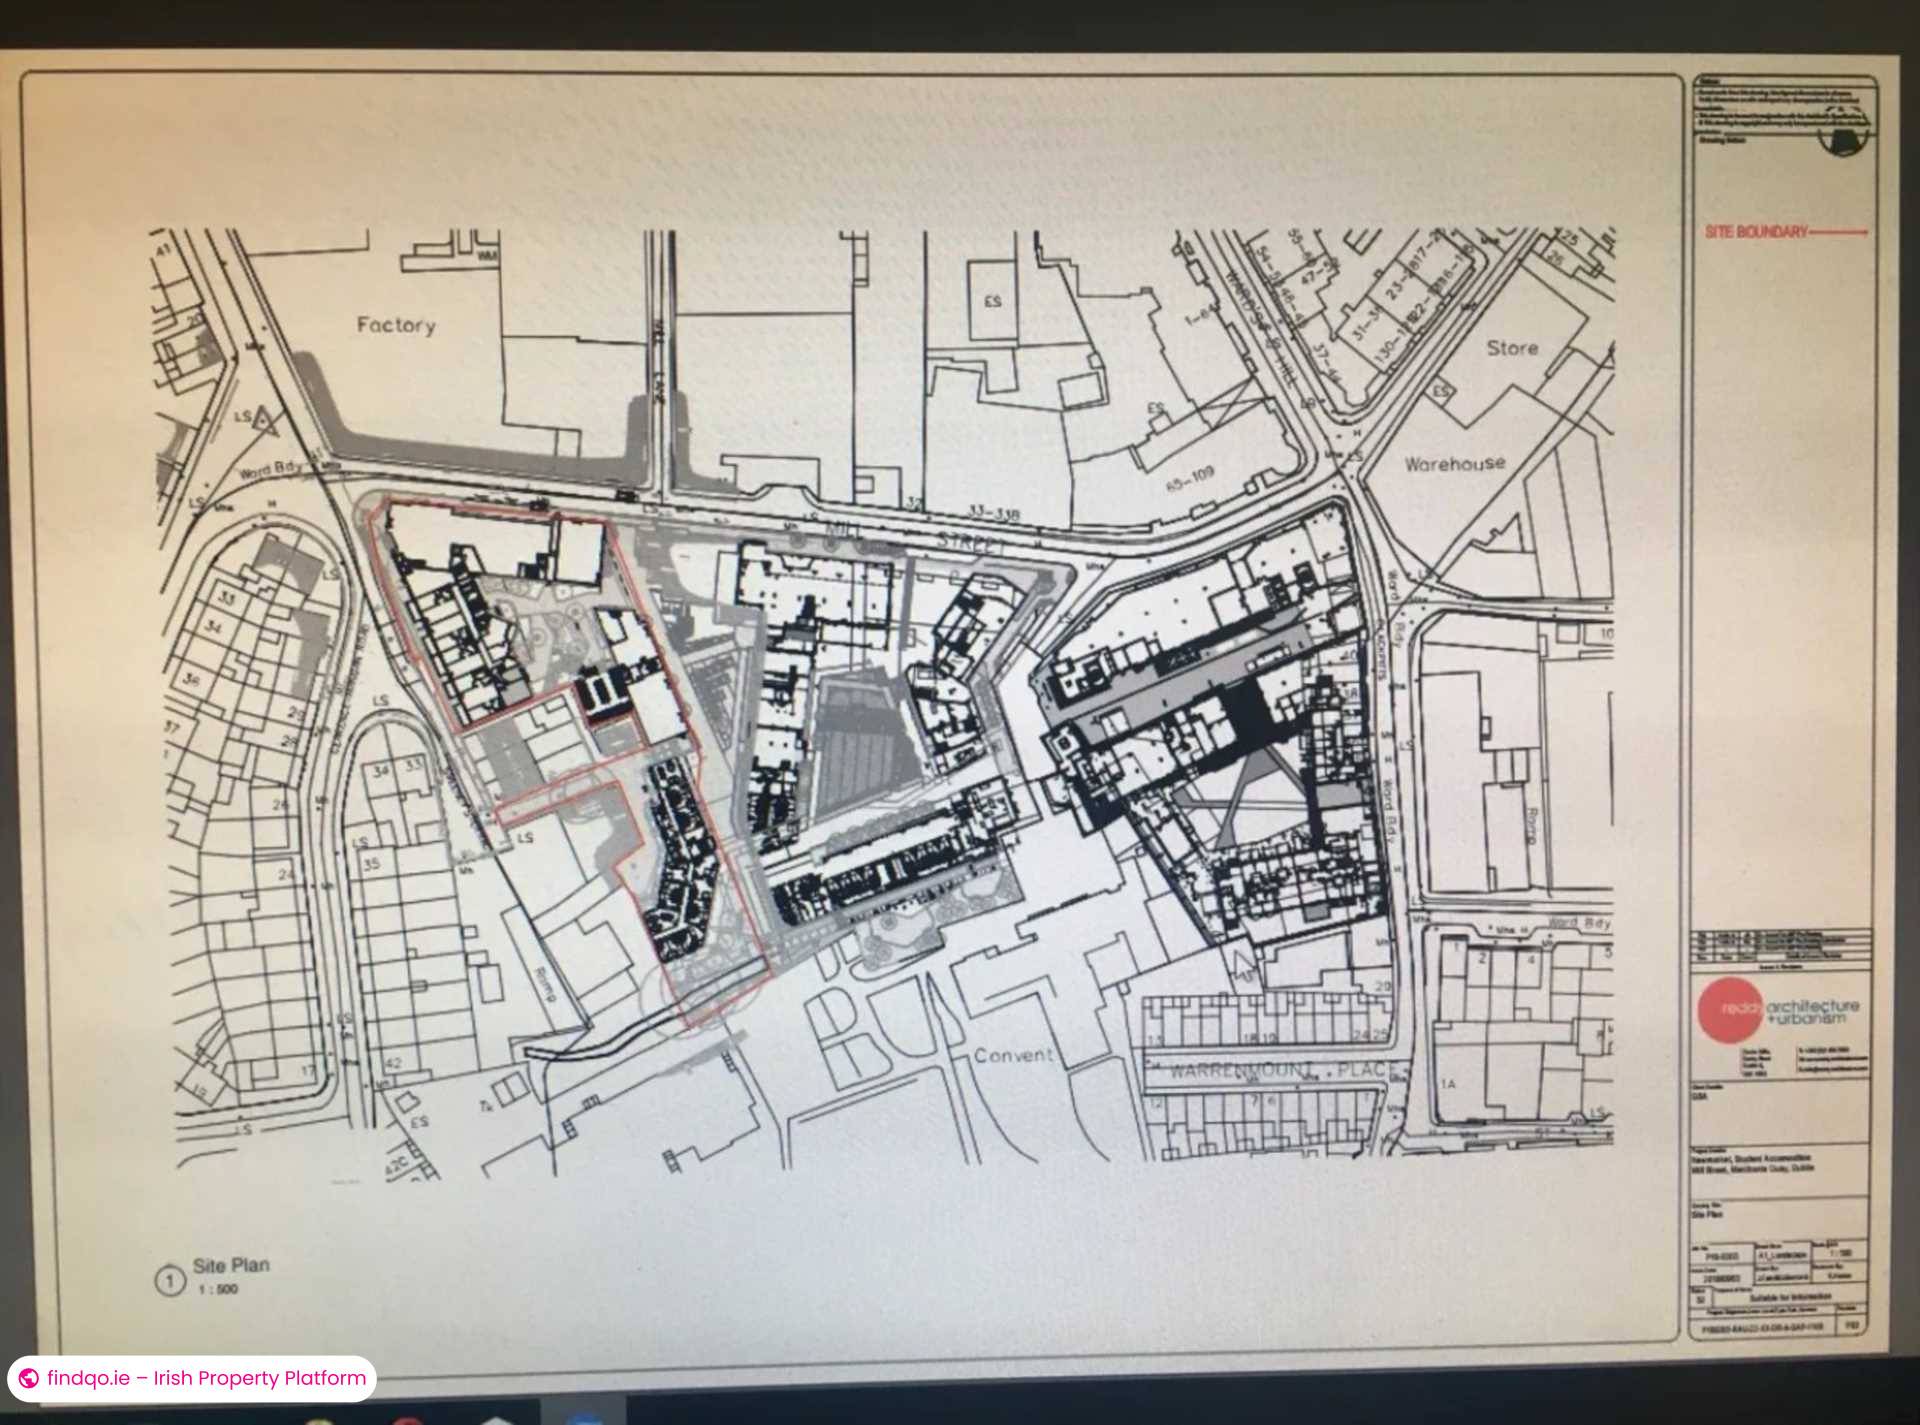The height and width of the screenshot is (1425, 1920).
Task: Click the architecture +urbanism company name text
Action: pos(1813,1010)
